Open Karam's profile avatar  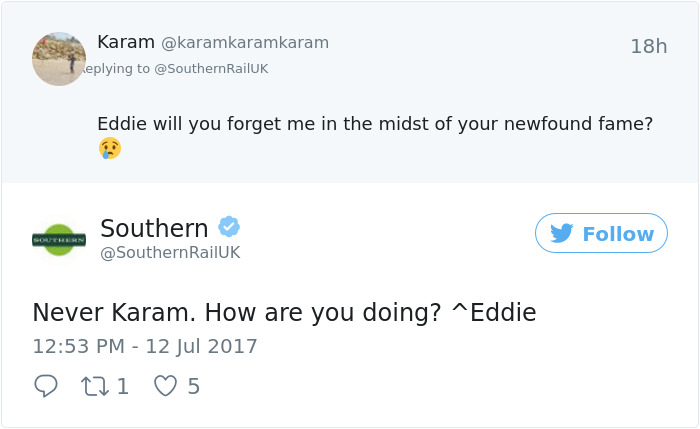click(59, 59)
